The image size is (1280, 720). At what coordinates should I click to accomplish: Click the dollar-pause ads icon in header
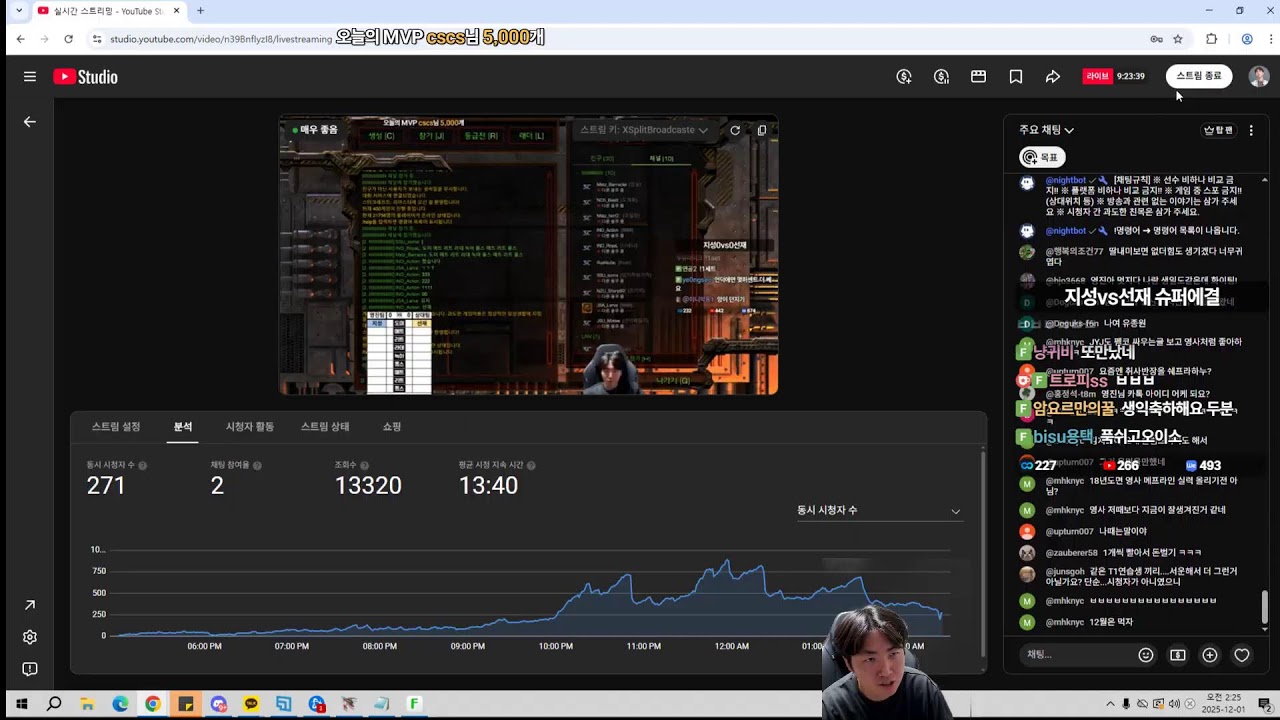click(x=941, y=77)
